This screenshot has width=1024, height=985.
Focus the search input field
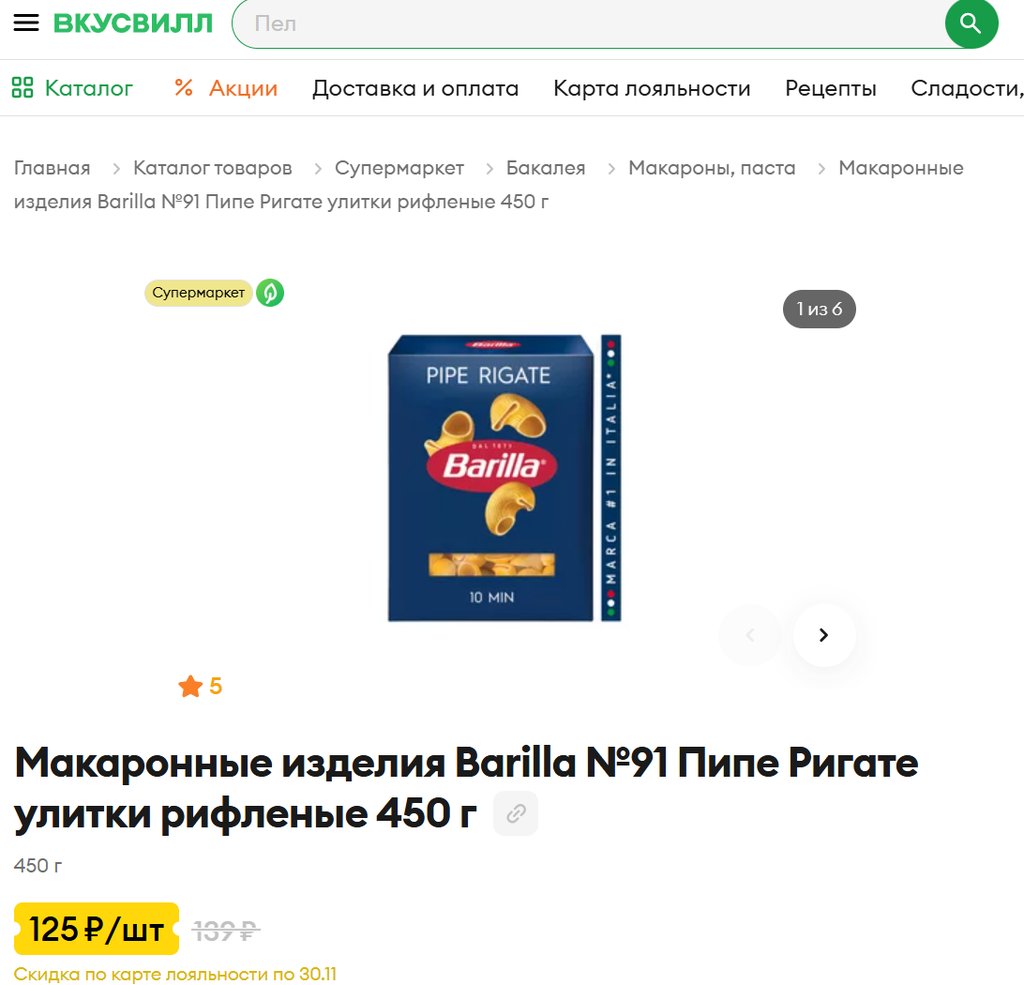tap(588, 24)
